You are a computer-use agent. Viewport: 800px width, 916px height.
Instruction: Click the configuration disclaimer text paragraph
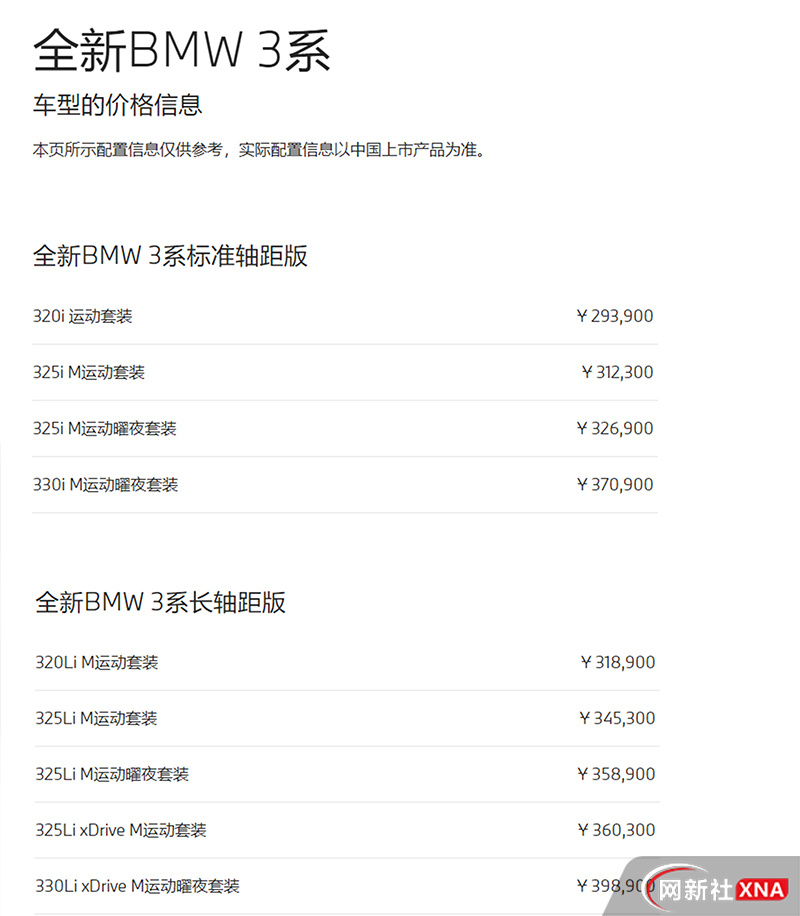click(259, 151)
